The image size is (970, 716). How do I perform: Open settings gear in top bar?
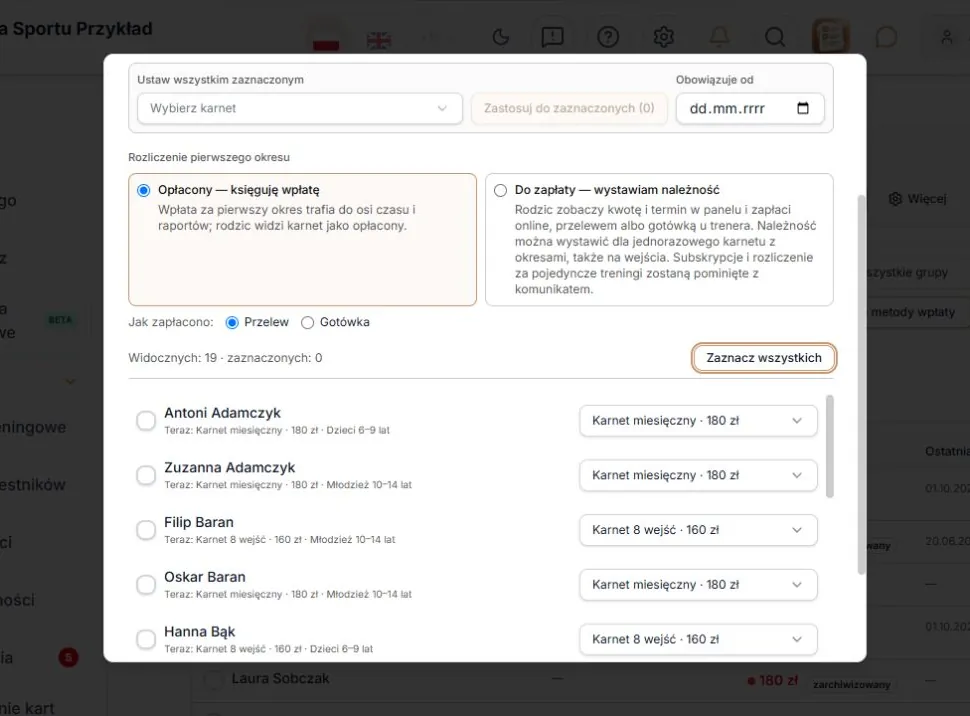(x=664, y=37)
